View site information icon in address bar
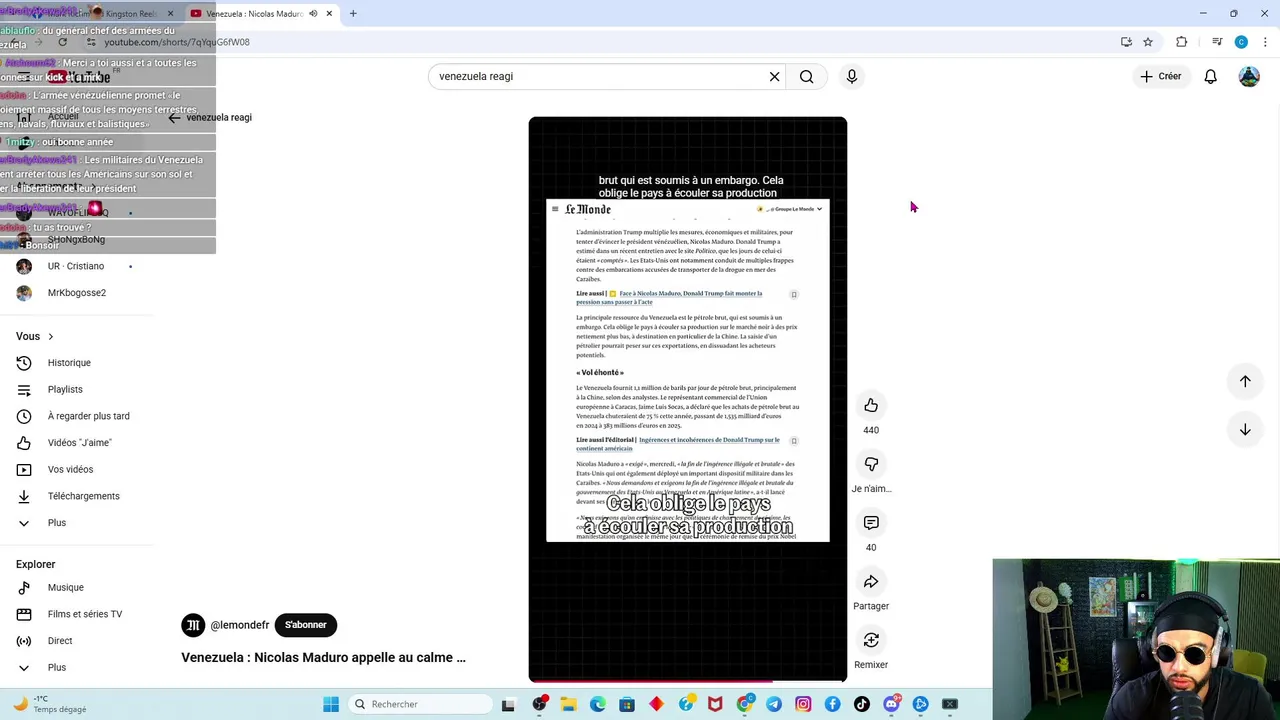 pyautogui.click(x=91, y=42)
